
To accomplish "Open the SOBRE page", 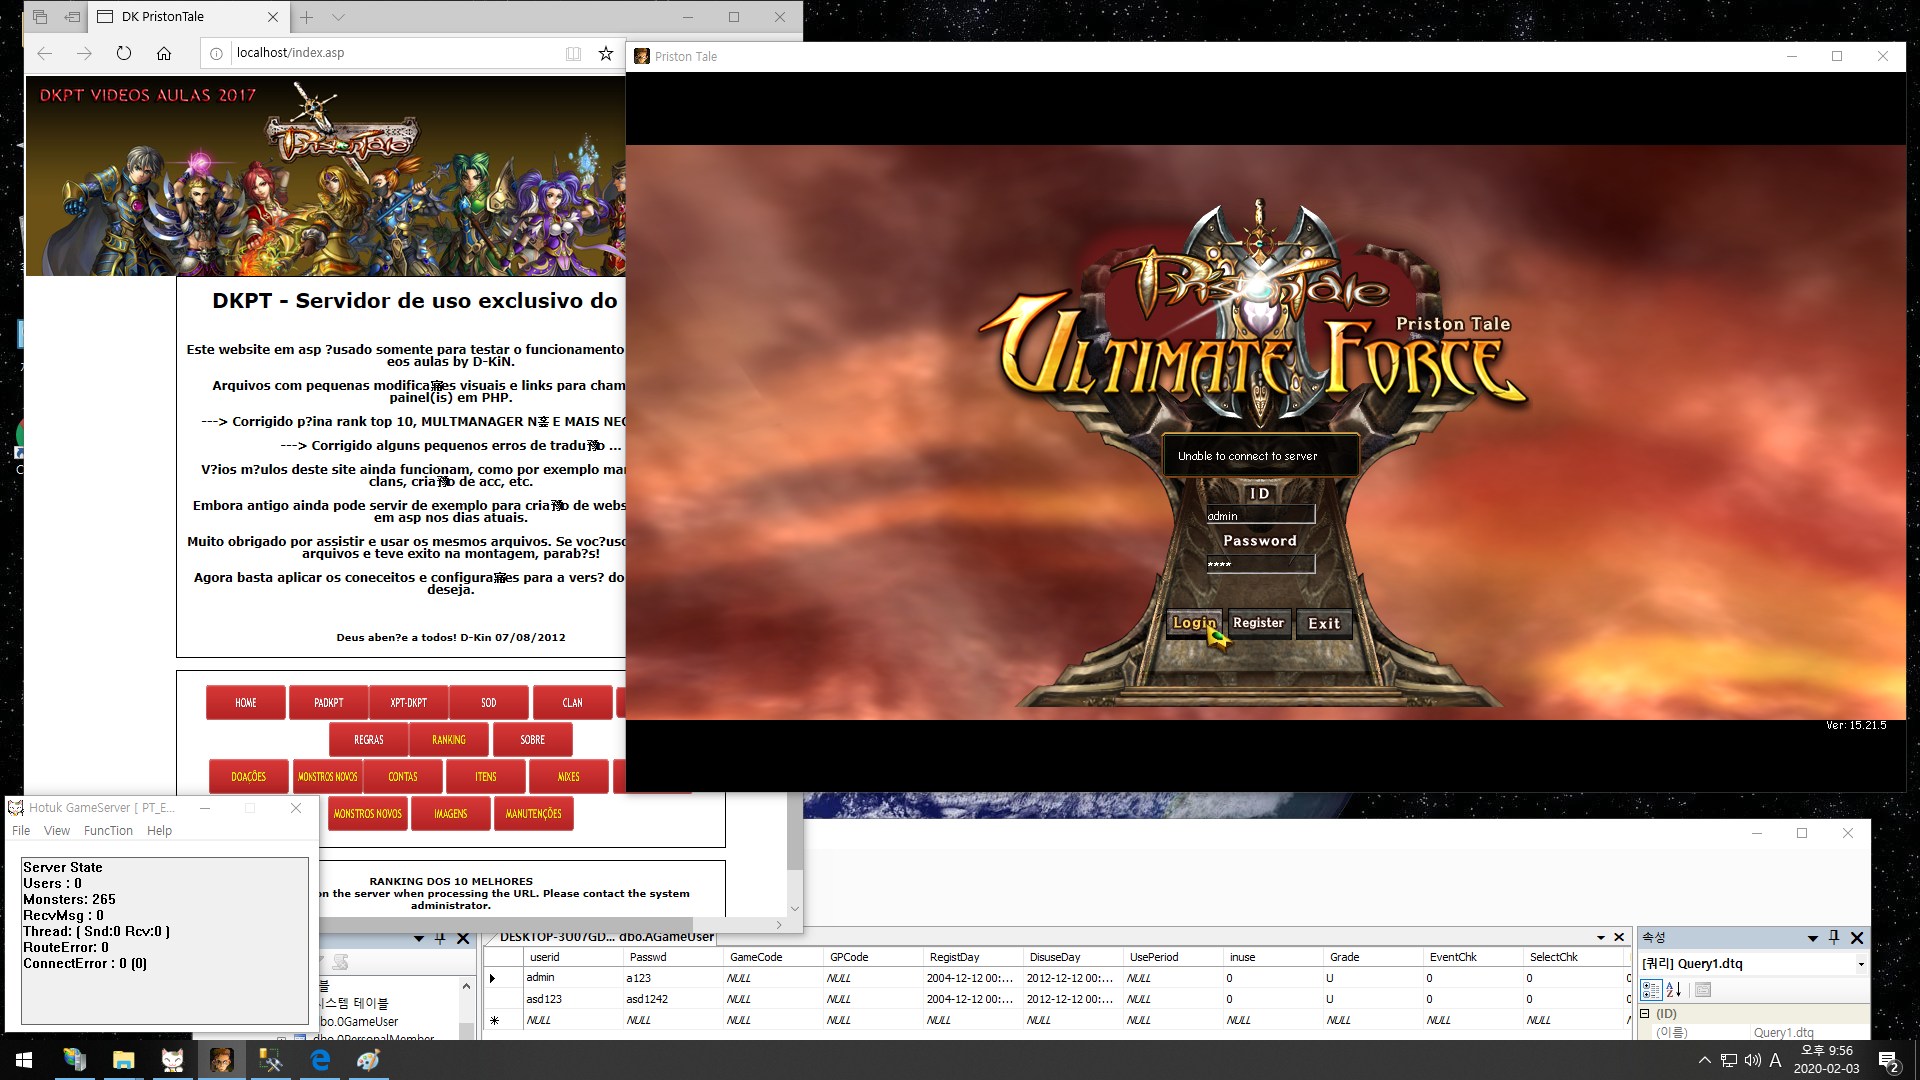I will (533, 740).
